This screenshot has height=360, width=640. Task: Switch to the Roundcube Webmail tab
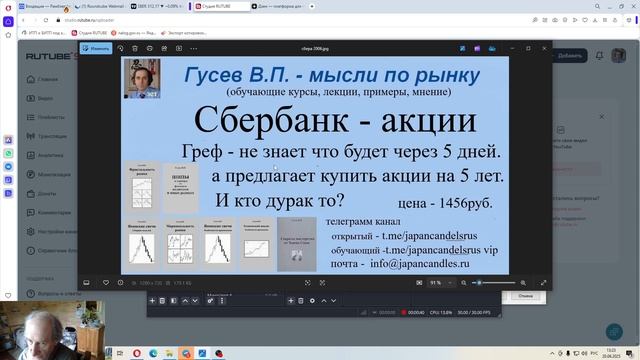tap(99, 6)
